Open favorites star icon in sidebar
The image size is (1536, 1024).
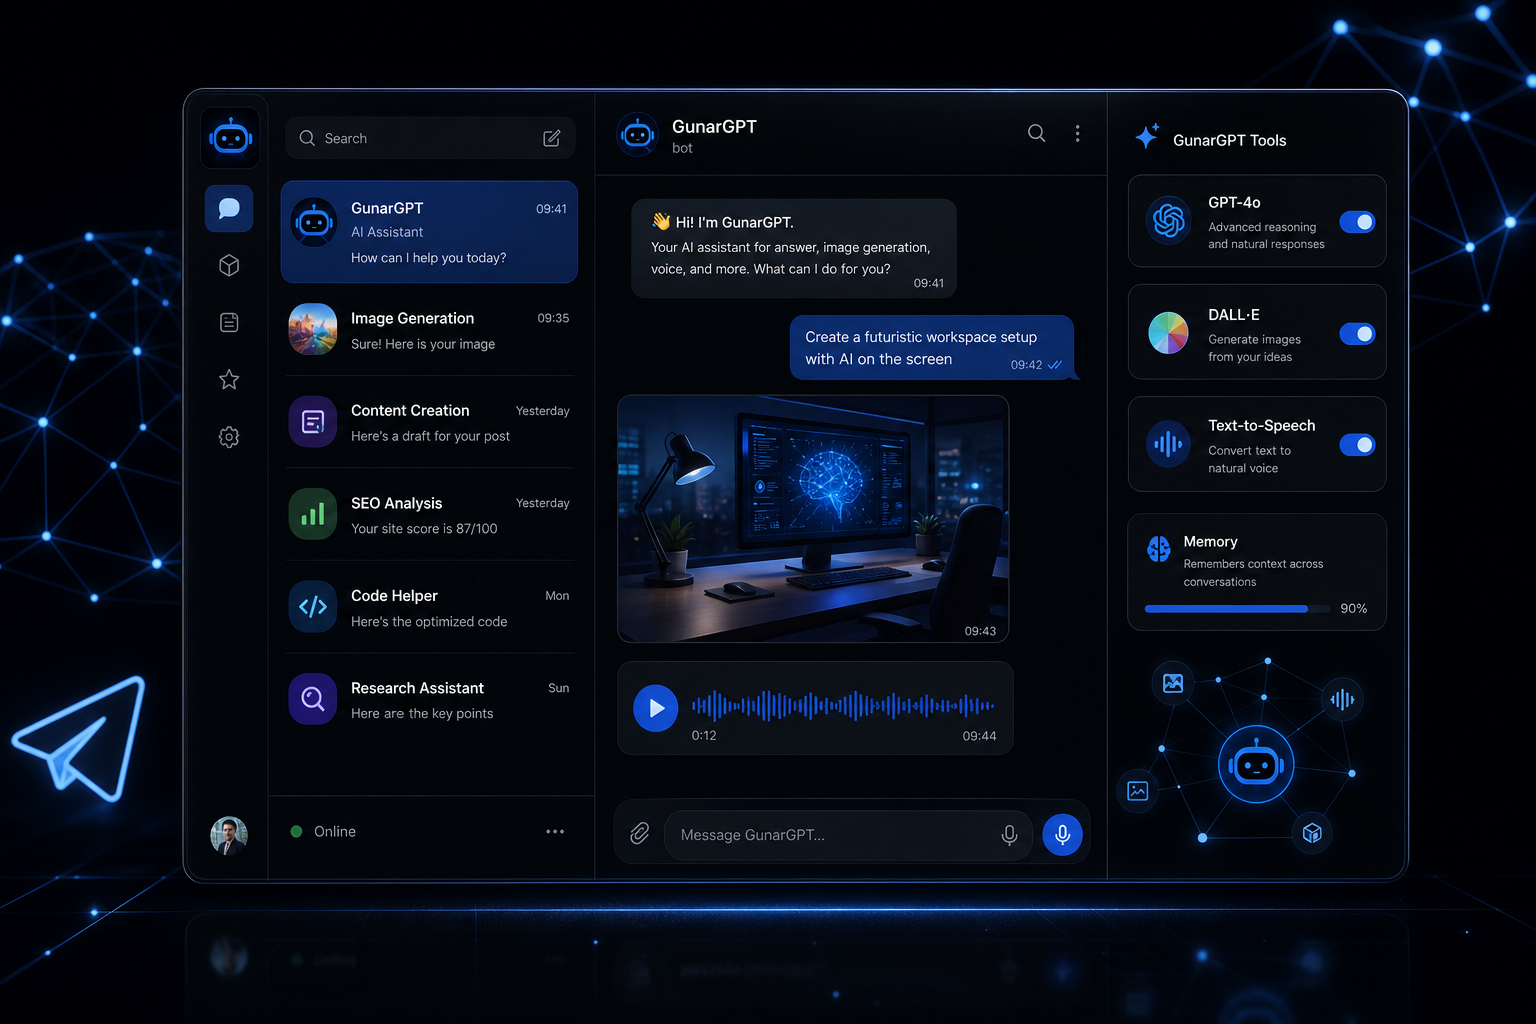tap(229, 380)
